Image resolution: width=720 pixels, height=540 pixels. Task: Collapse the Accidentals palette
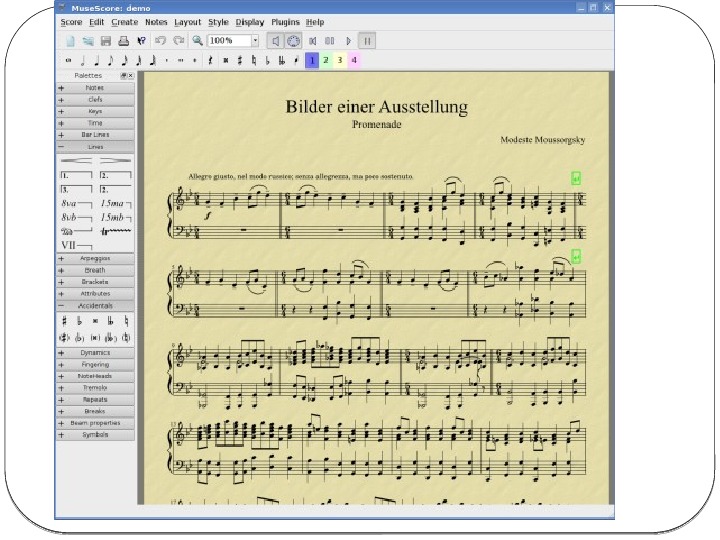tap(96, 306)
